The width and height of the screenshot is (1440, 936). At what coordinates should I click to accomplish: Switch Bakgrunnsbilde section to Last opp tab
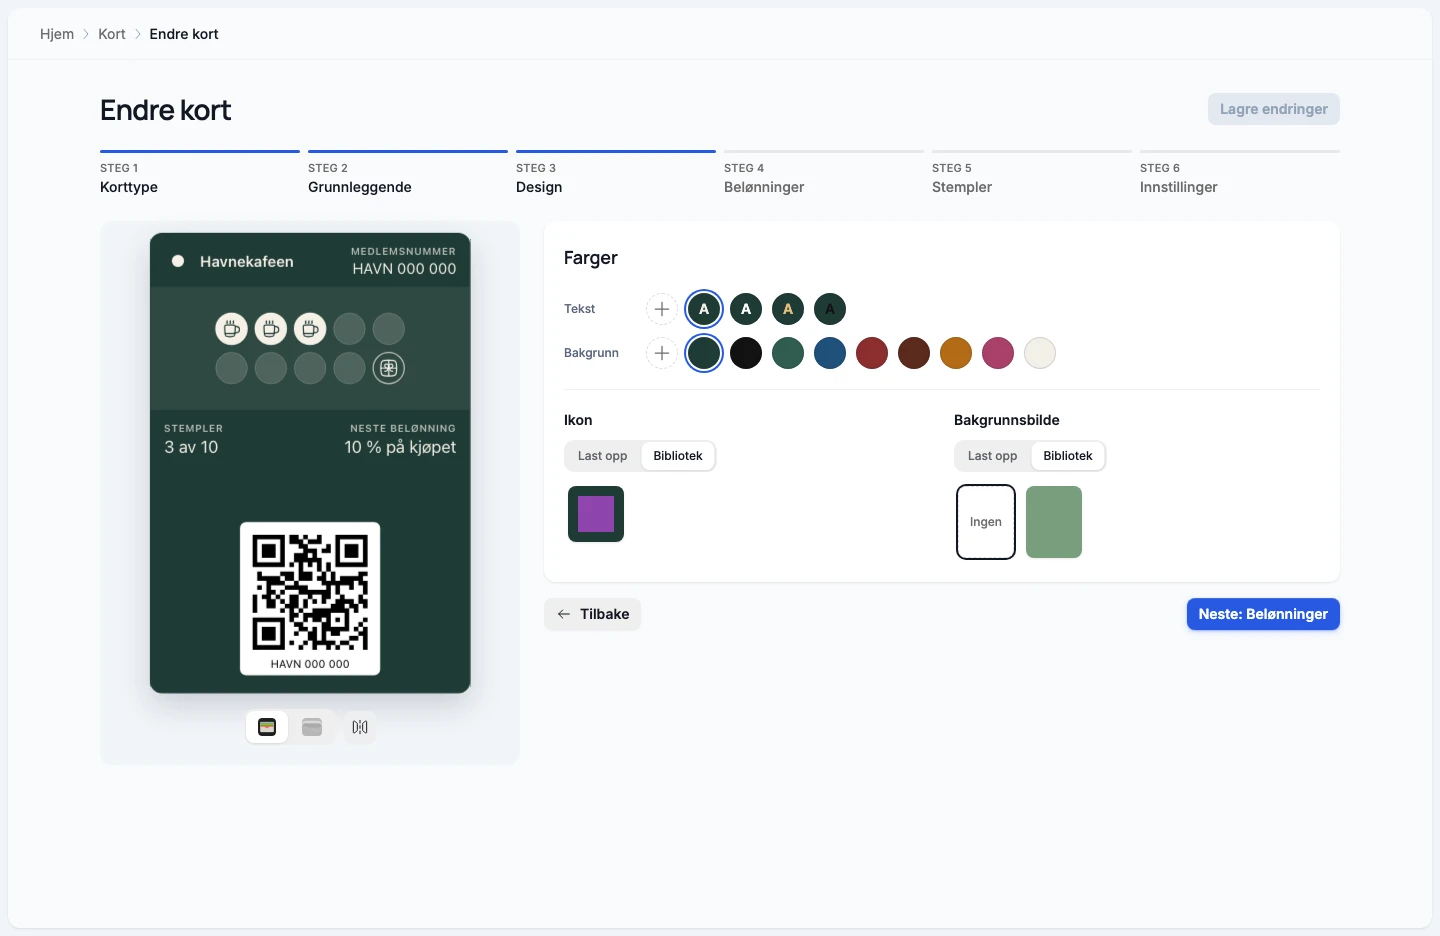point(993,456)
